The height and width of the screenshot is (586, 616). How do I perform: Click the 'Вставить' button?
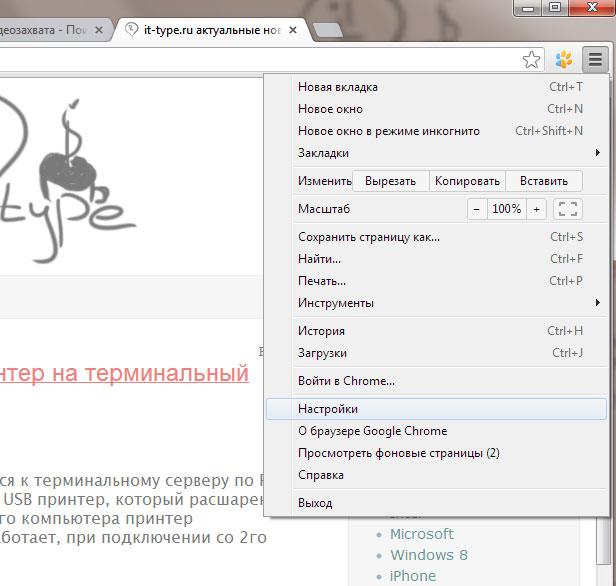coord(544,181)
